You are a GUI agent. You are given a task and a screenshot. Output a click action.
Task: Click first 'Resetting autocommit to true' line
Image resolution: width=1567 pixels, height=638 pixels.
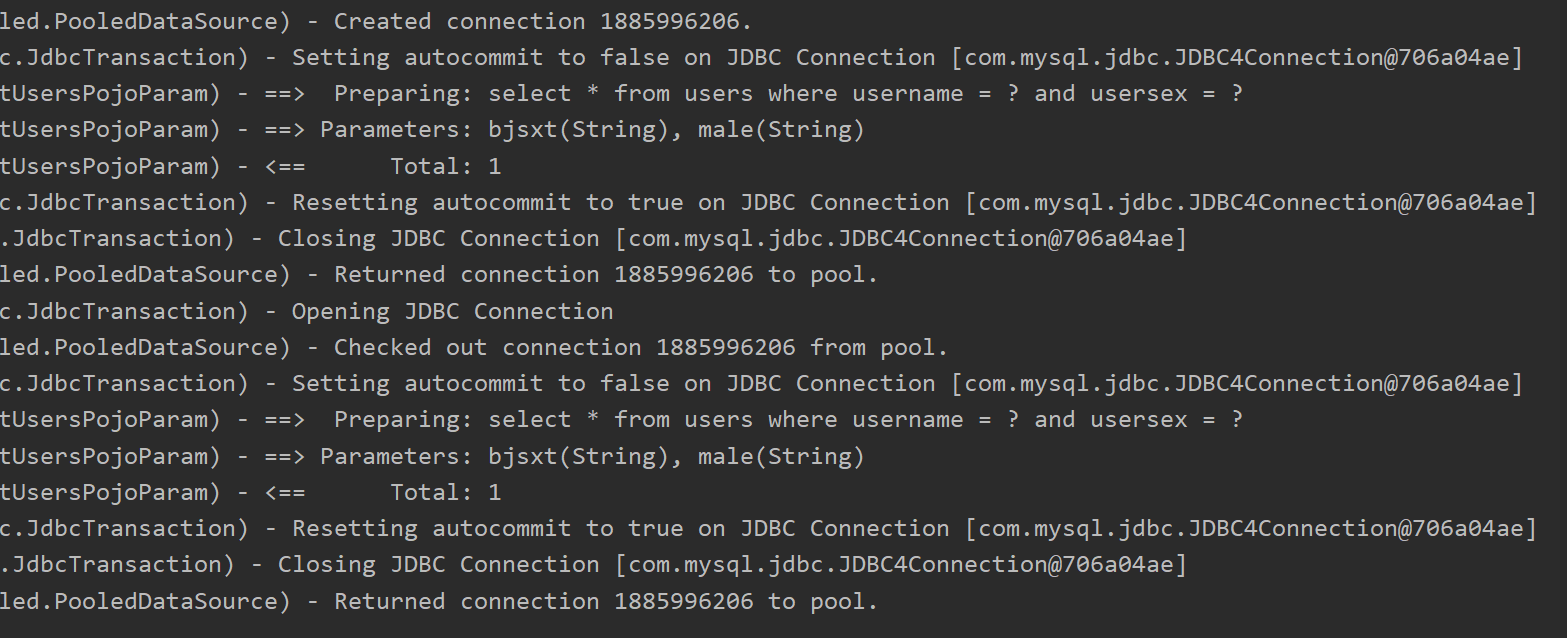(x=768, y=202)
